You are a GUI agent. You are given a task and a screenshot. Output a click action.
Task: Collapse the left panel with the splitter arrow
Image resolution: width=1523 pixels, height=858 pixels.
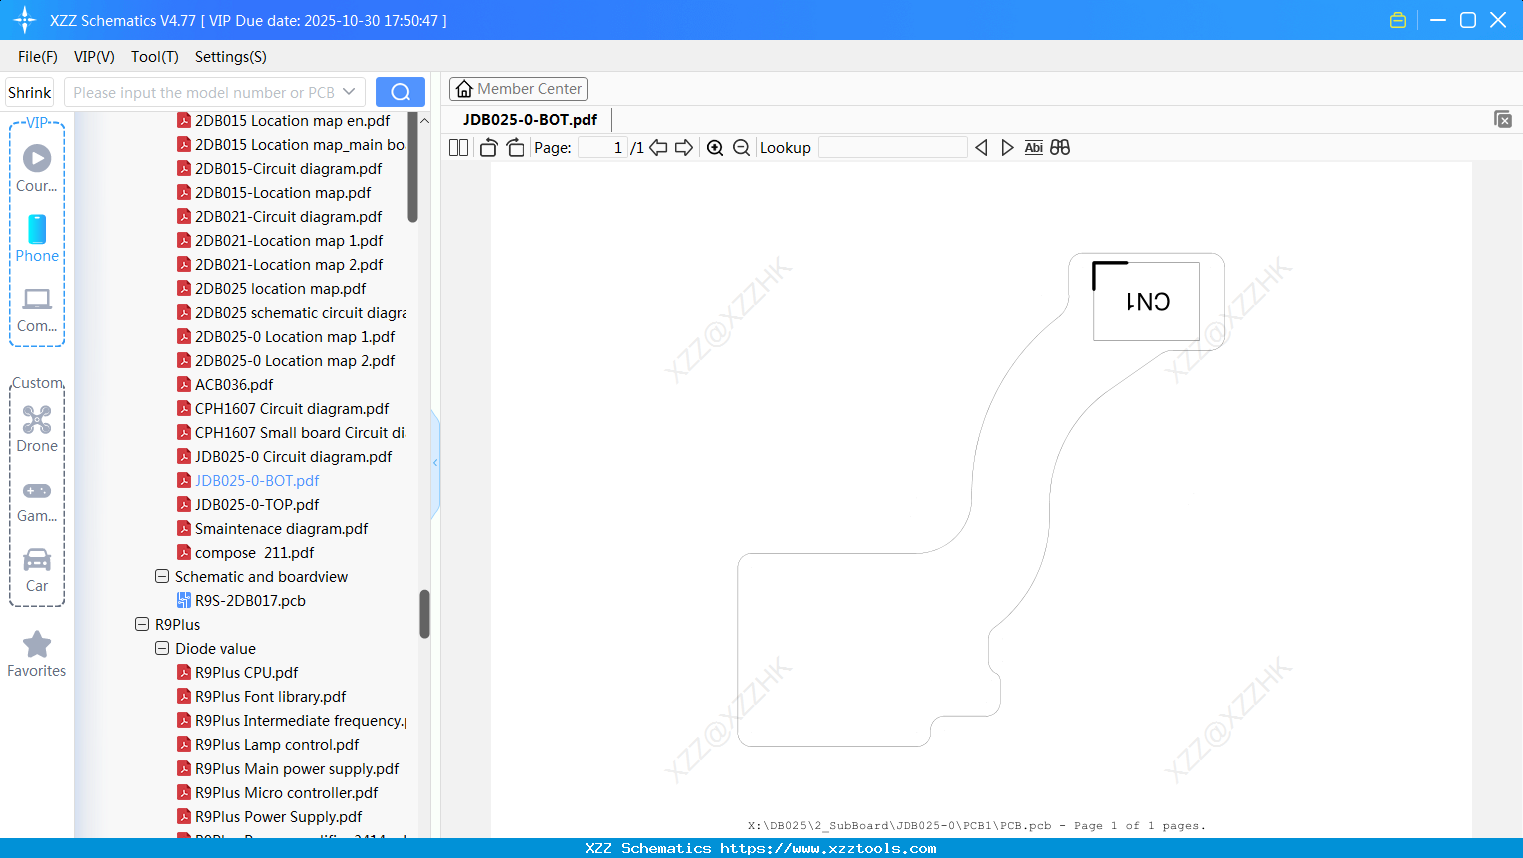tap(435, 463)
